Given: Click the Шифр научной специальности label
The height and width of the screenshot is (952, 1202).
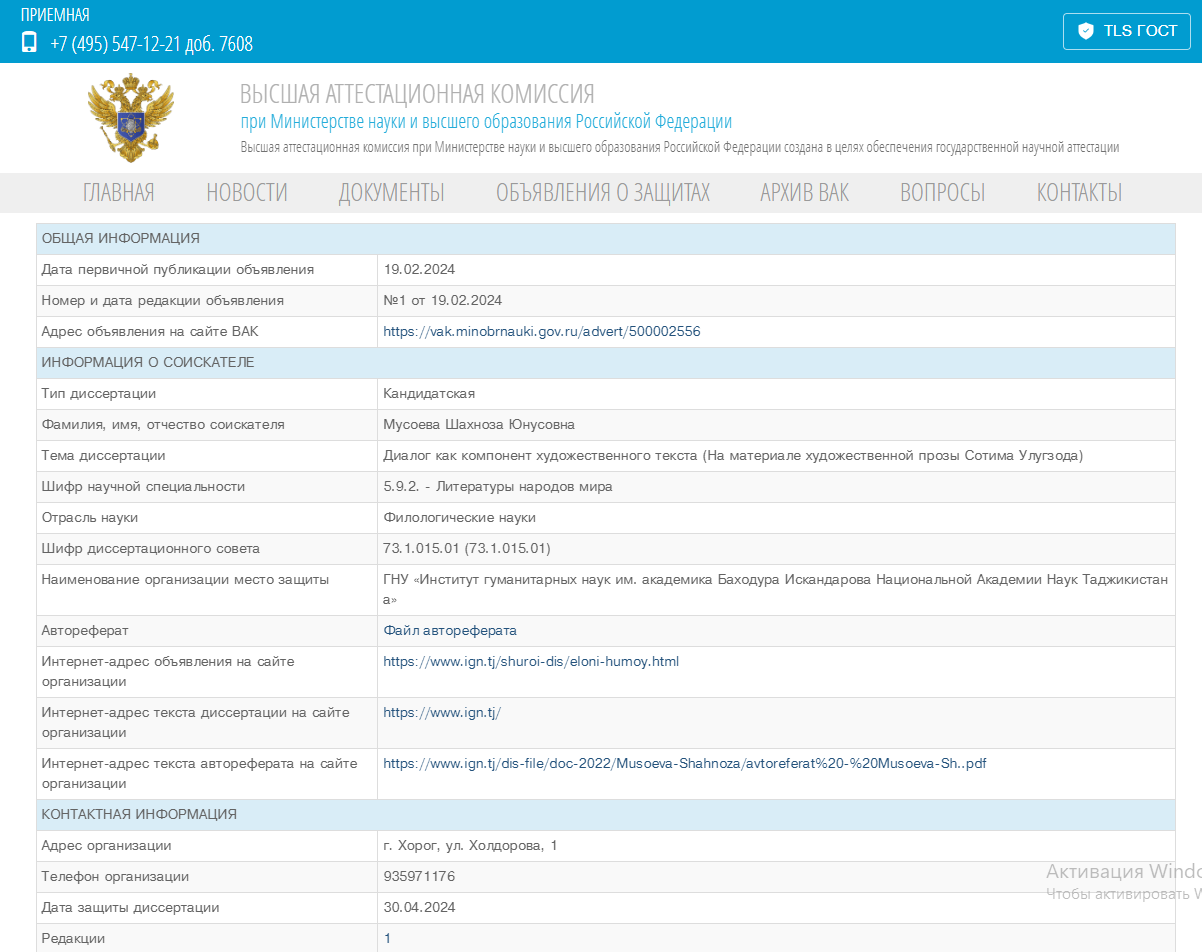Looking at the screenshot, I should (143, 487).
